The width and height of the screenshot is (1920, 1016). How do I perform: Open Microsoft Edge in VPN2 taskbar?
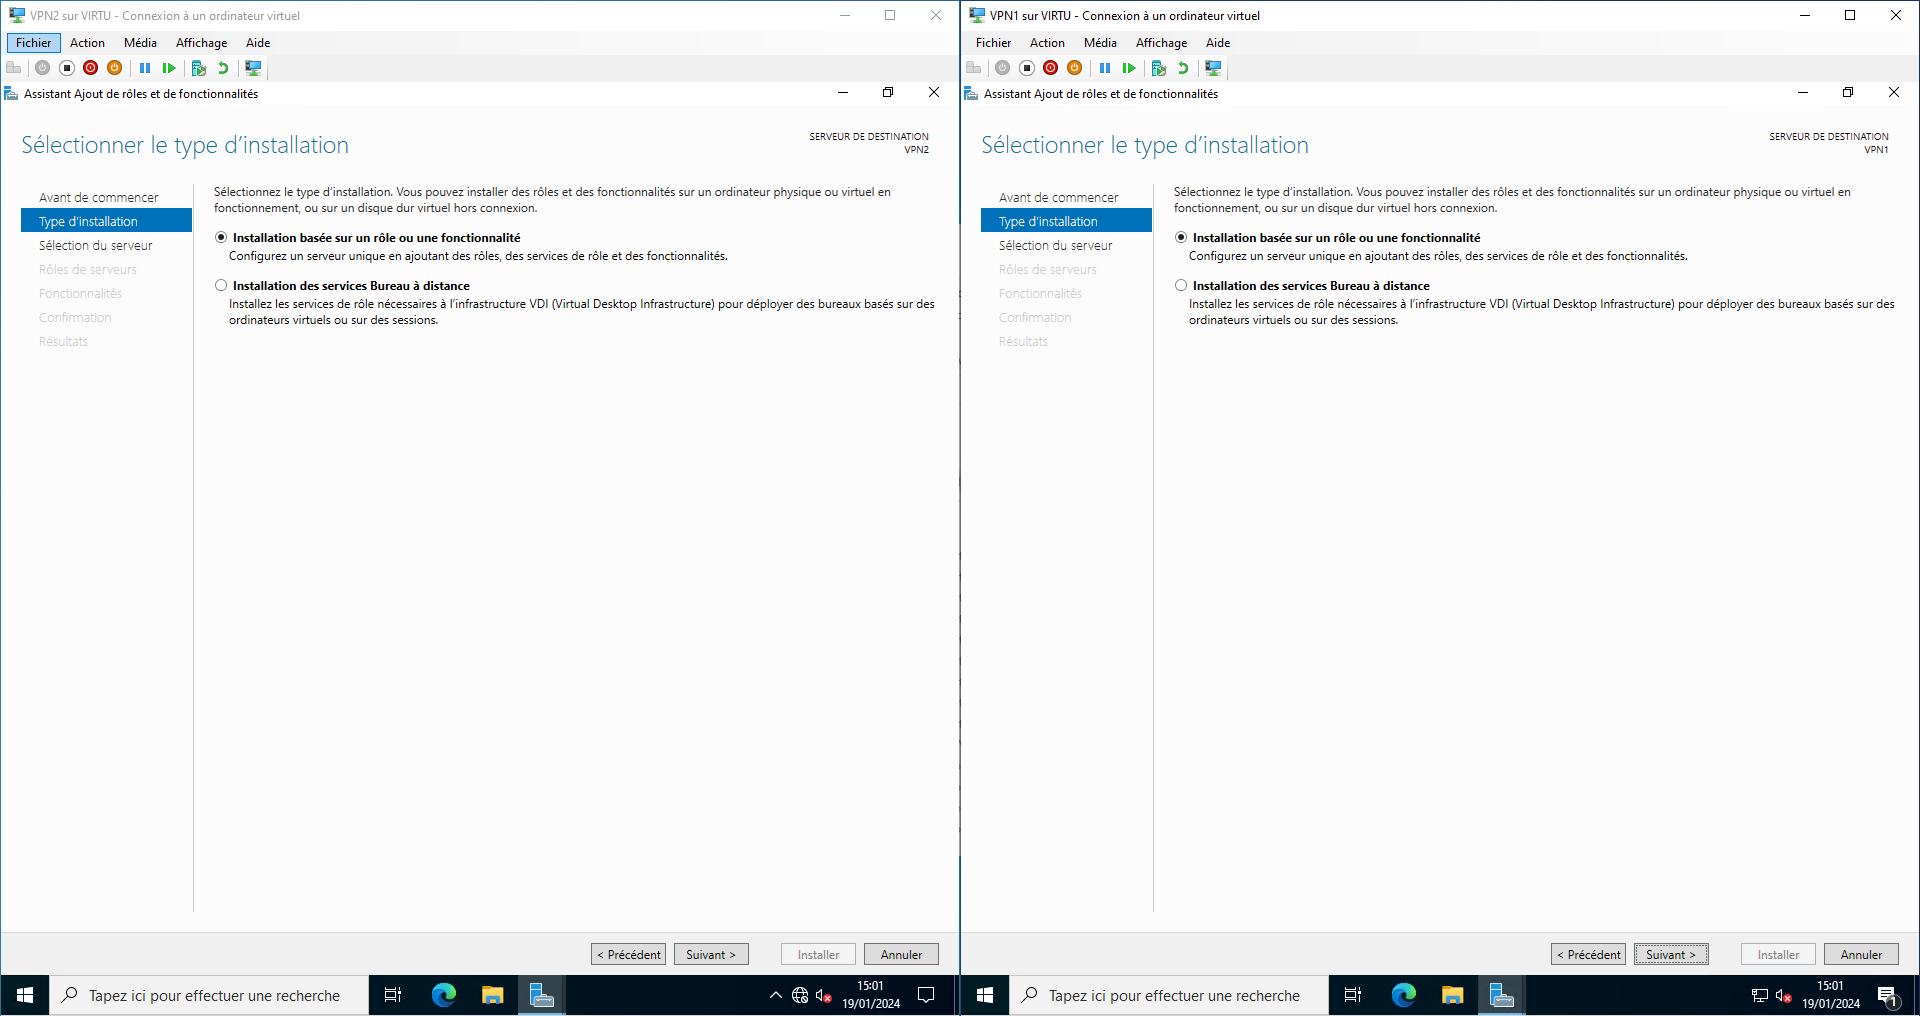tap(444, 995)
